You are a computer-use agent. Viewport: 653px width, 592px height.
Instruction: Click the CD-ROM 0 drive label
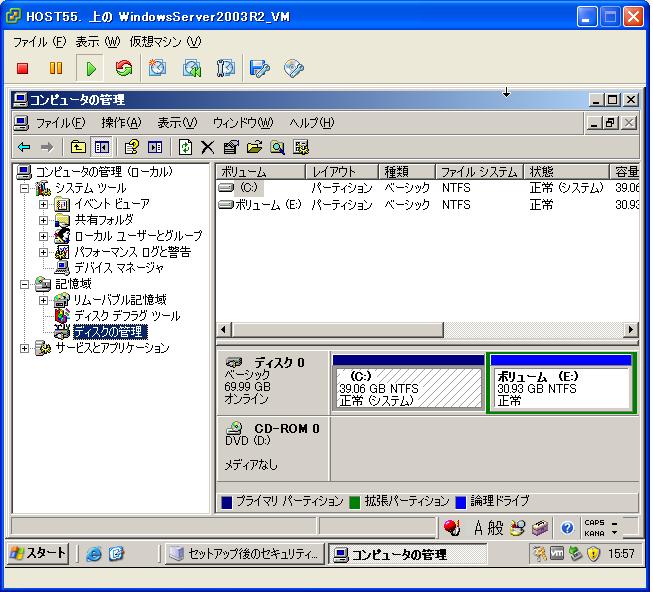[x=287, y=429]
